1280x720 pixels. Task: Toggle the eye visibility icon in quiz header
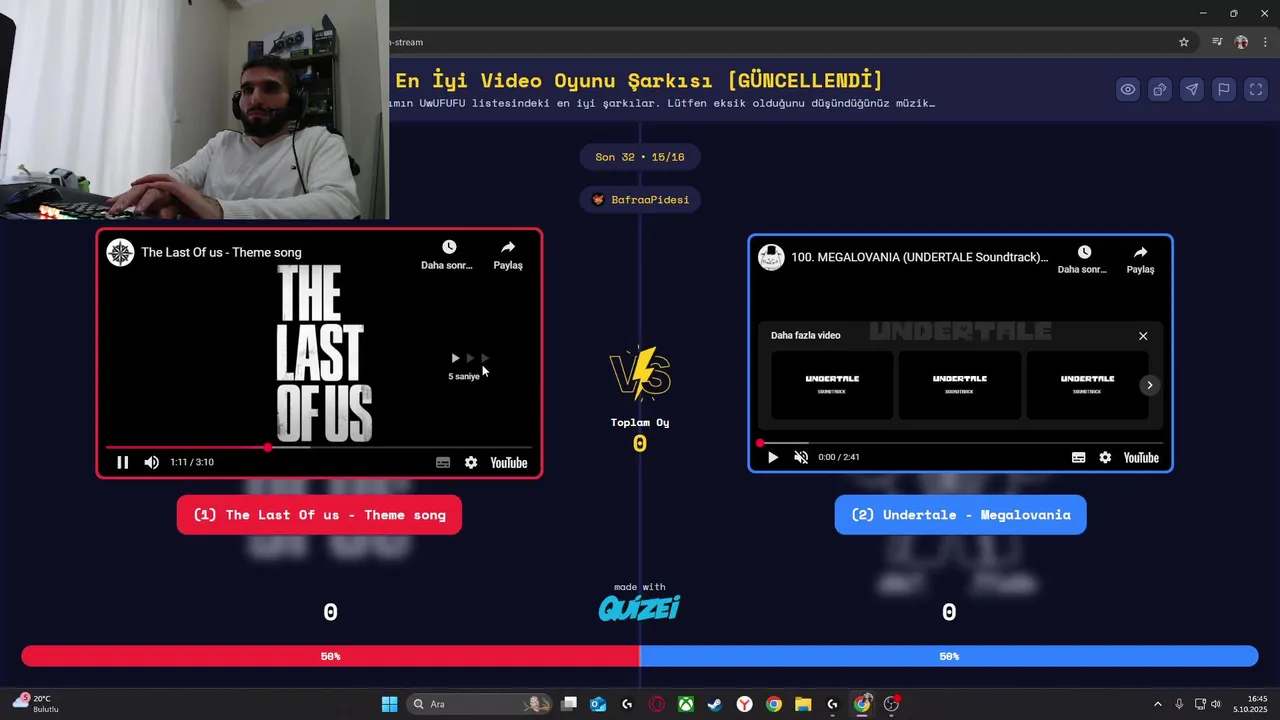tap(1128, 89)
